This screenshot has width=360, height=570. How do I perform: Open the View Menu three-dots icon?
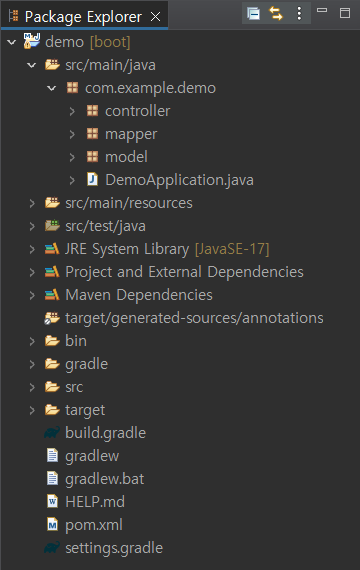pos(299,14)
